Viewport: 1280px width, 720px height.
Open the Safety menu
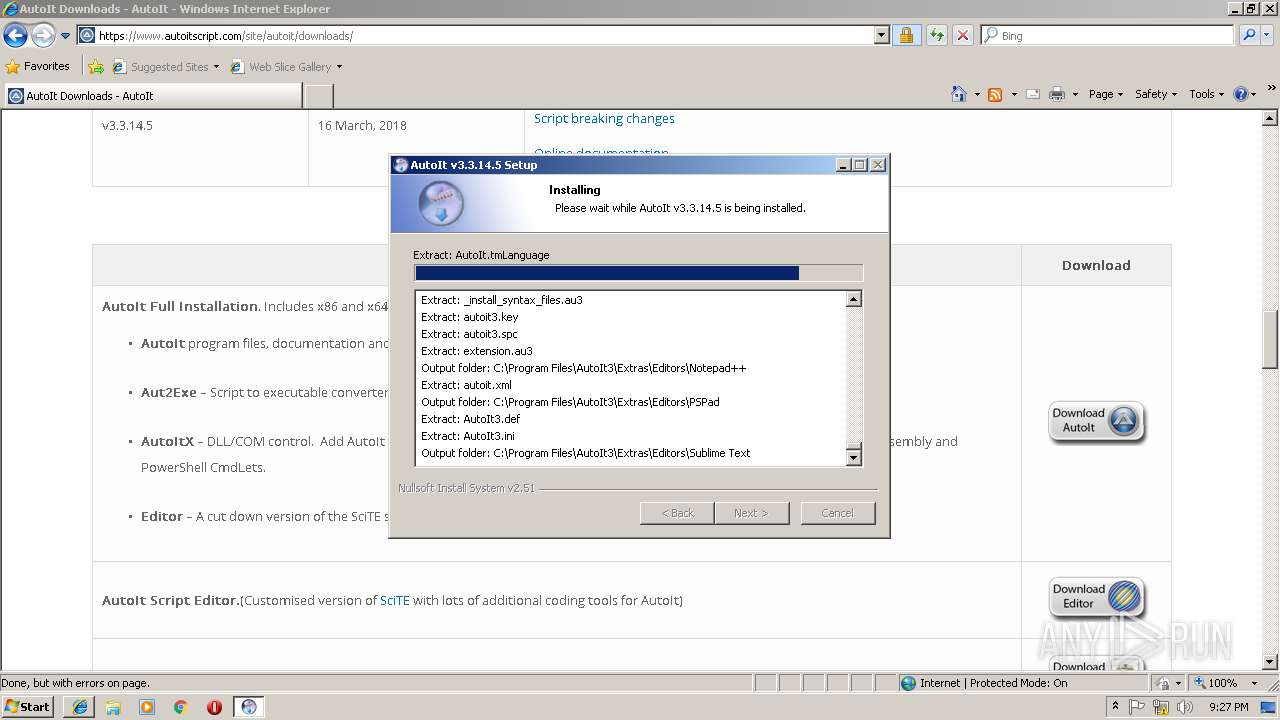(x=1156, y=94)
